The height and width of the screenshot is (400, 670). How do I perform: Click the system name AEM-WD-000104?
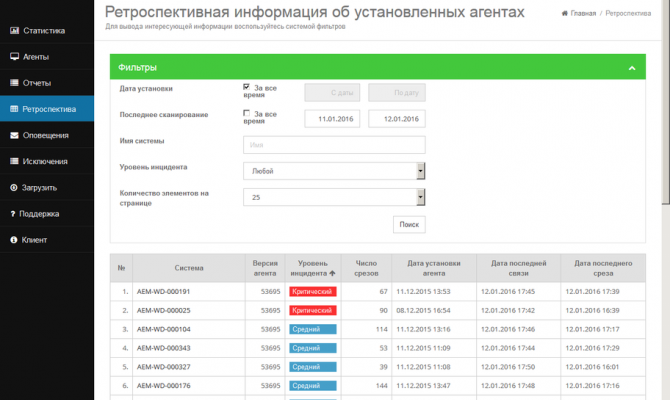(x=163, y=329)
